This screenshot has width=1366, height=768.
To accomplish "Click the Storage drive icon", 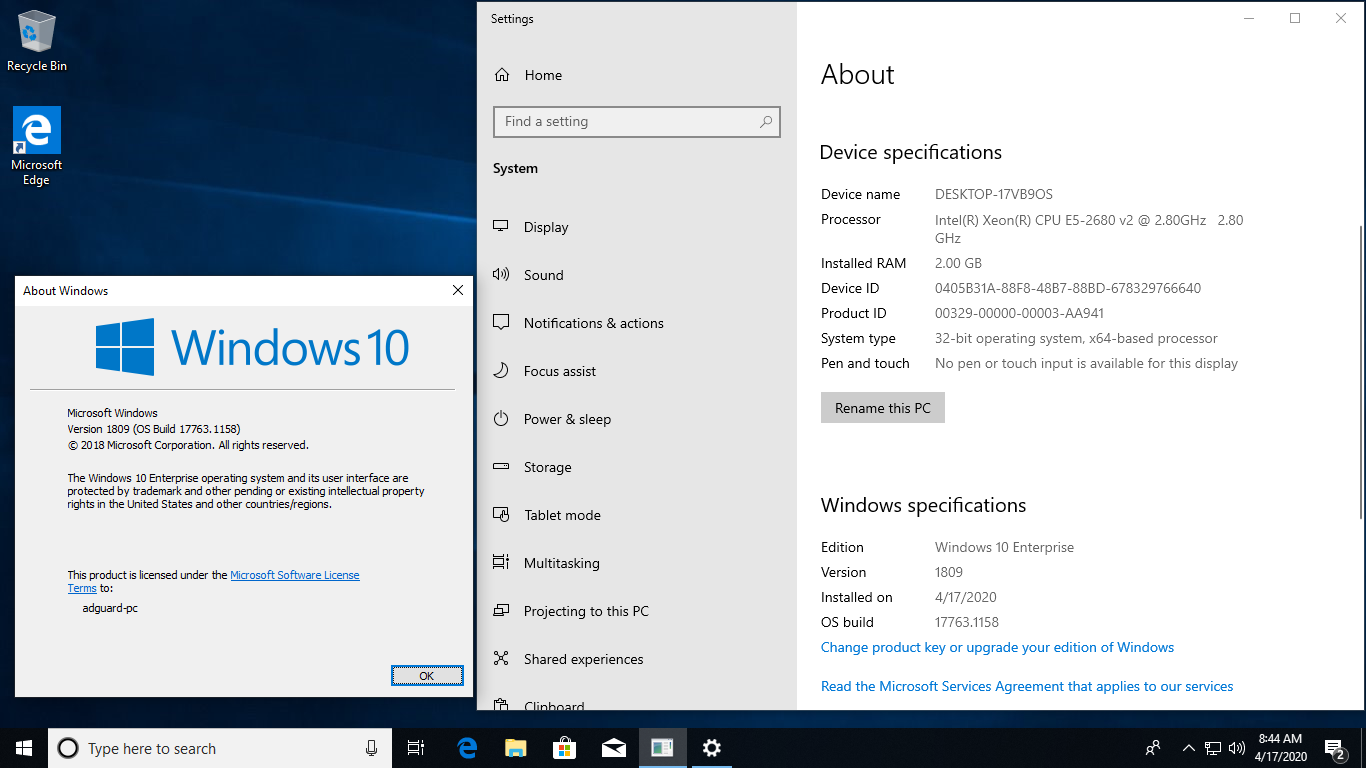I will (502, 467).
